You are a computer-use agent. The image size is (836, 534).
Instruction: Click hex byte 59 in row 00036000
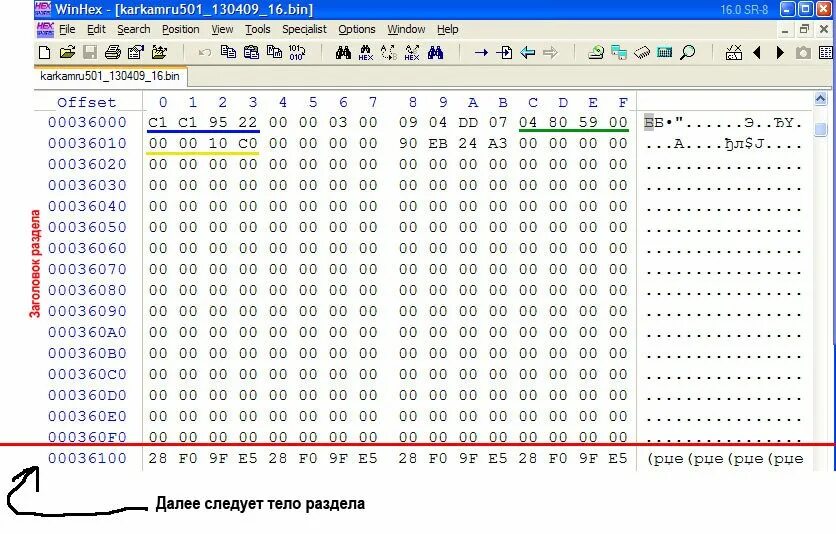coord(588,123)
